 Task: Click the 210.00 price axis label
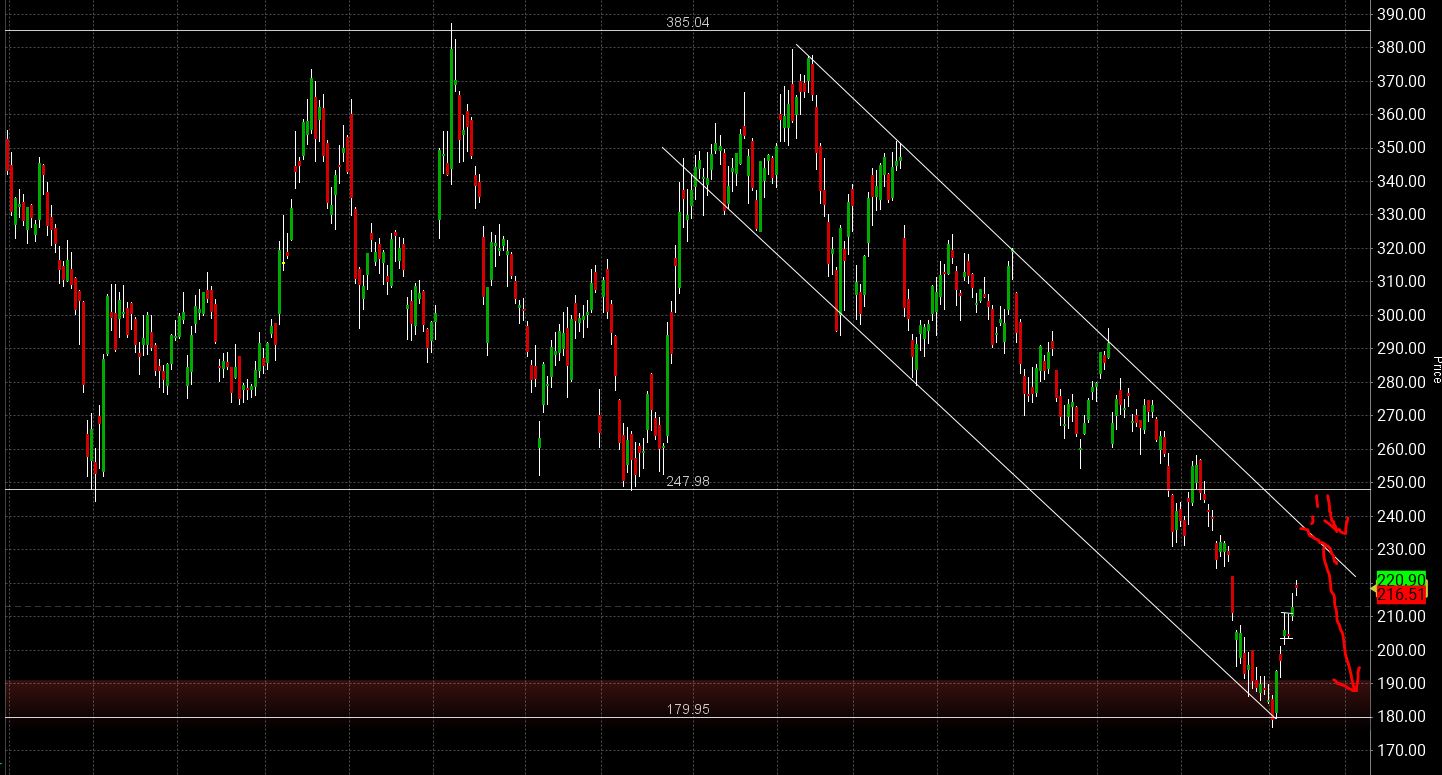click(x=1401, y=616)
